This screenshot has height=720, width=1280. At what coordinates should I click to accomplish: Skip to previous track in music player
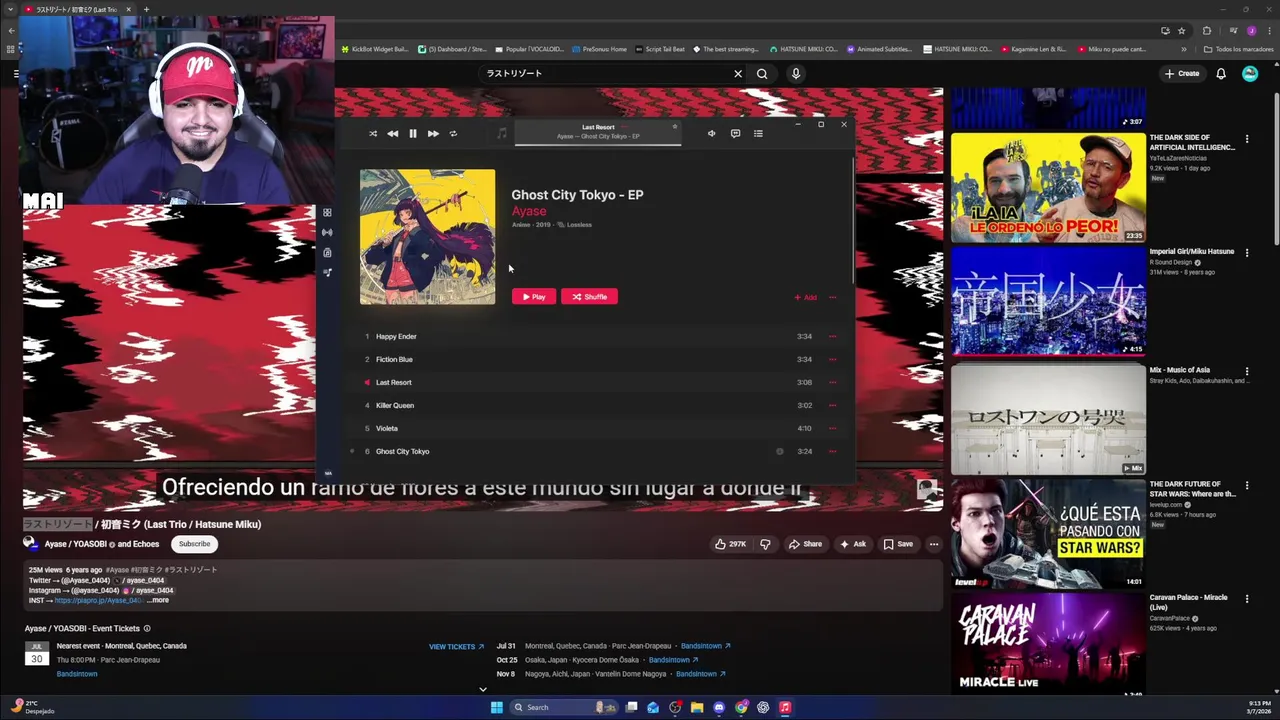(x=392, y=134)
